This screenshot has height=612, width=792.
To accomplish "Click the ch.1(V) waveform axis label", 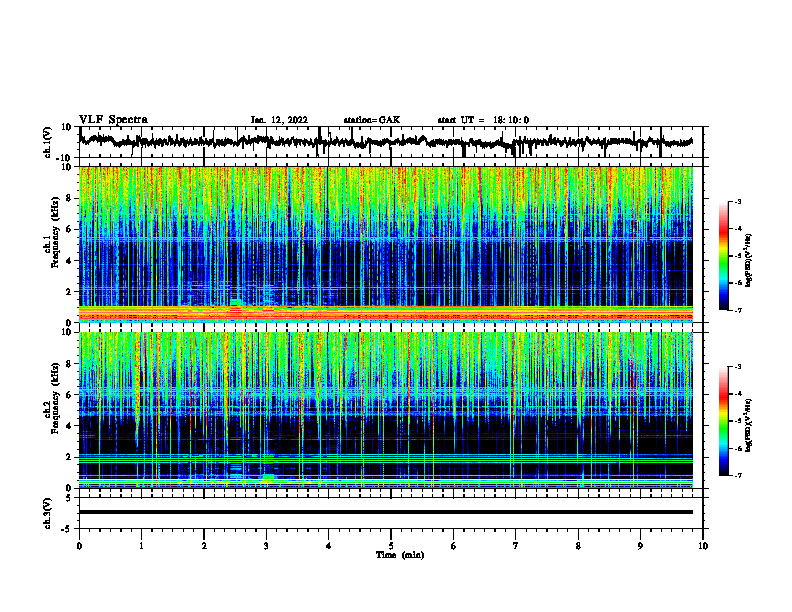I will tap(48, 142).
